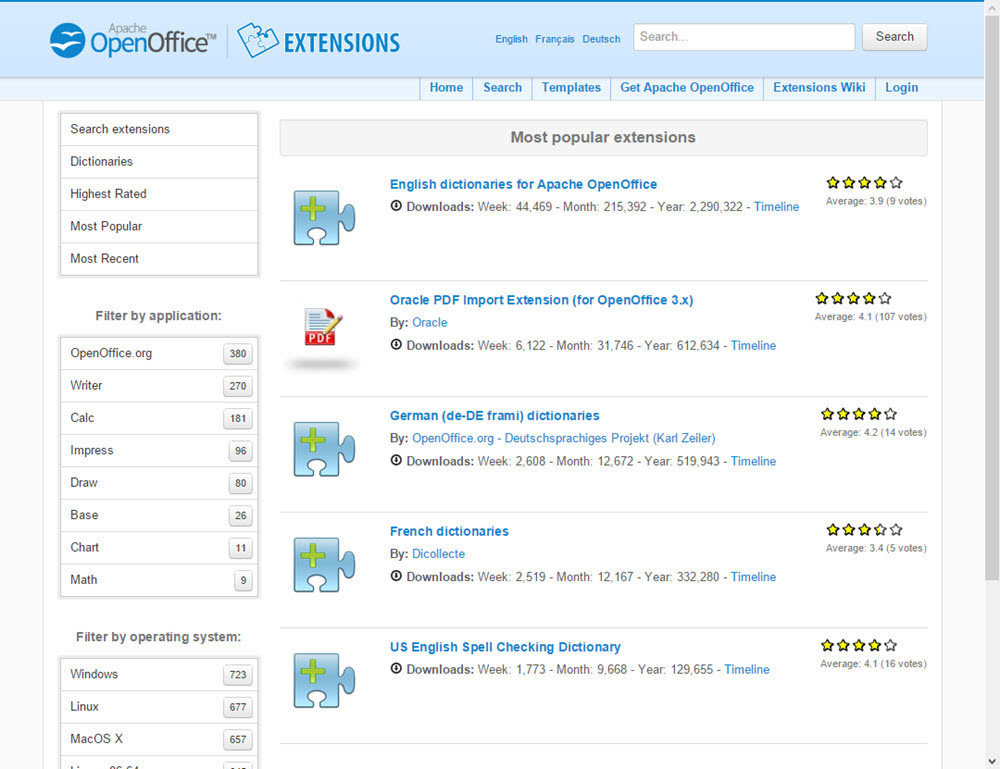The image size is (1000, 769).
Task: Filter extensions by Calc
Action: coord(159,418)
